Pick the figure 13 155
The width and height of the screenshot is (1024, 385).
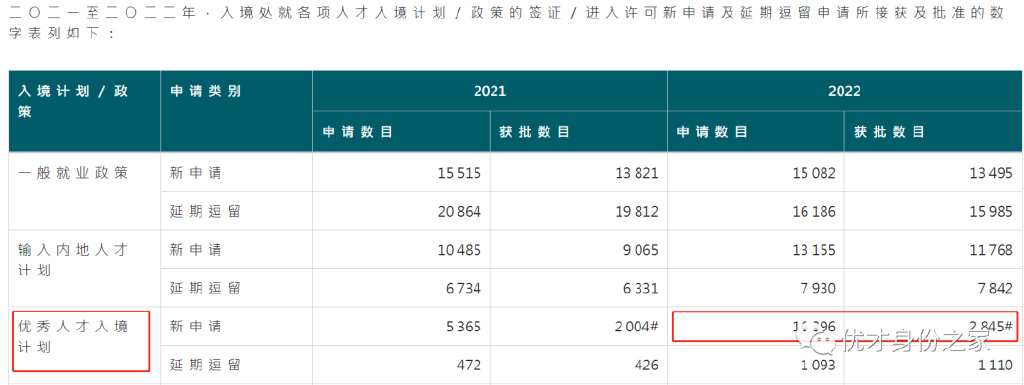pos(814,249)
